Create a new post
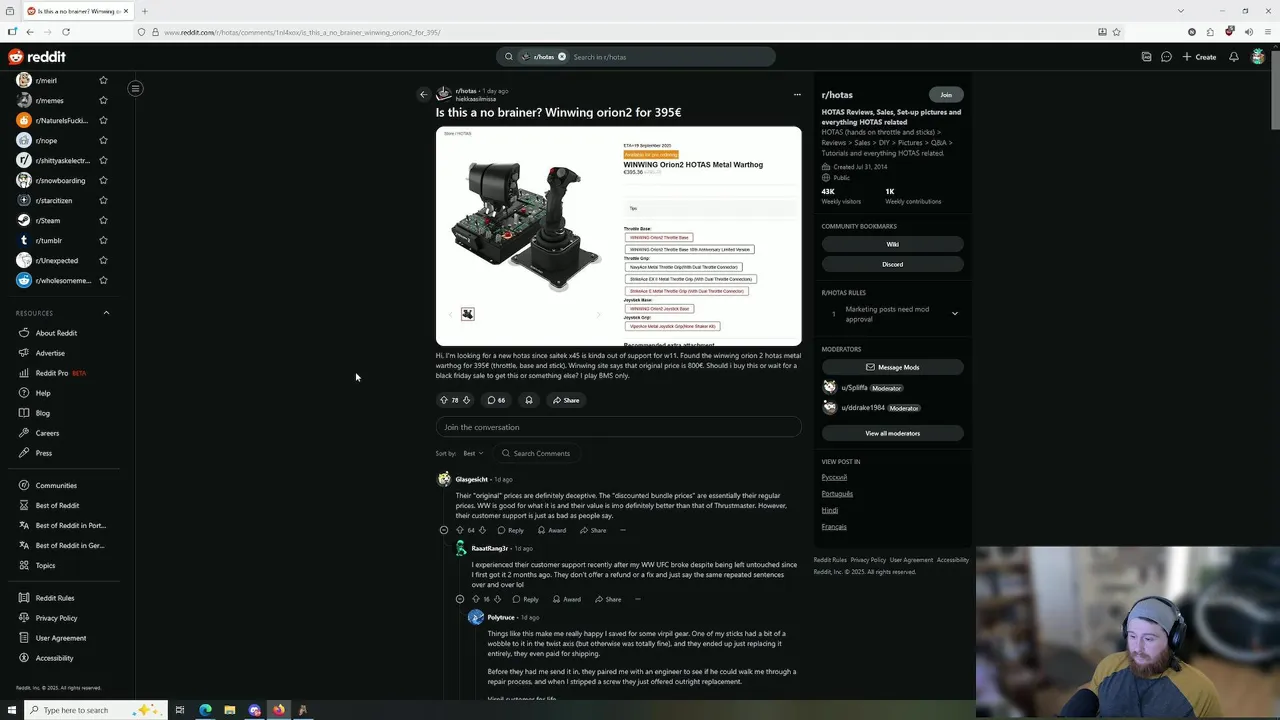The image size is (1280, 720). pos(1199,57)
